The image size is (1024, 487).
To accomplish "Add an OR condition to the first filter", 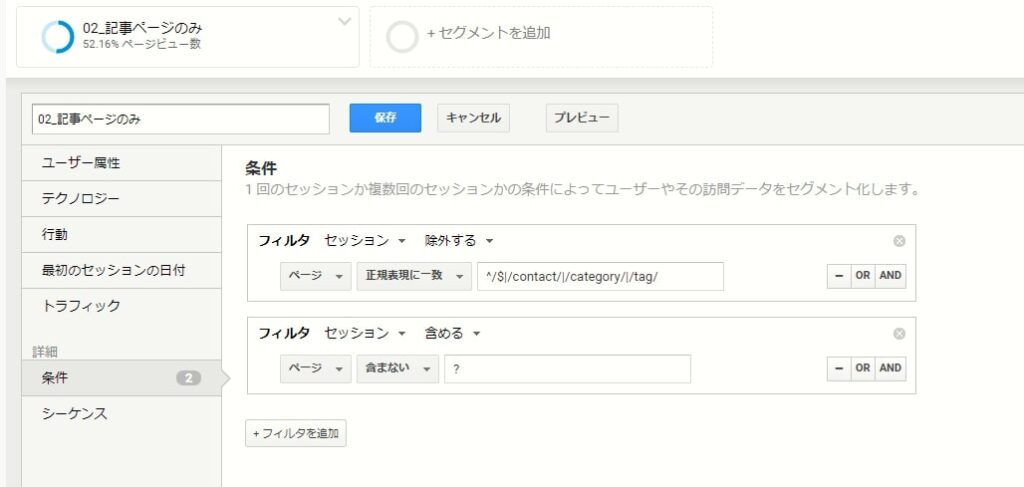I will tap(863, 275).
